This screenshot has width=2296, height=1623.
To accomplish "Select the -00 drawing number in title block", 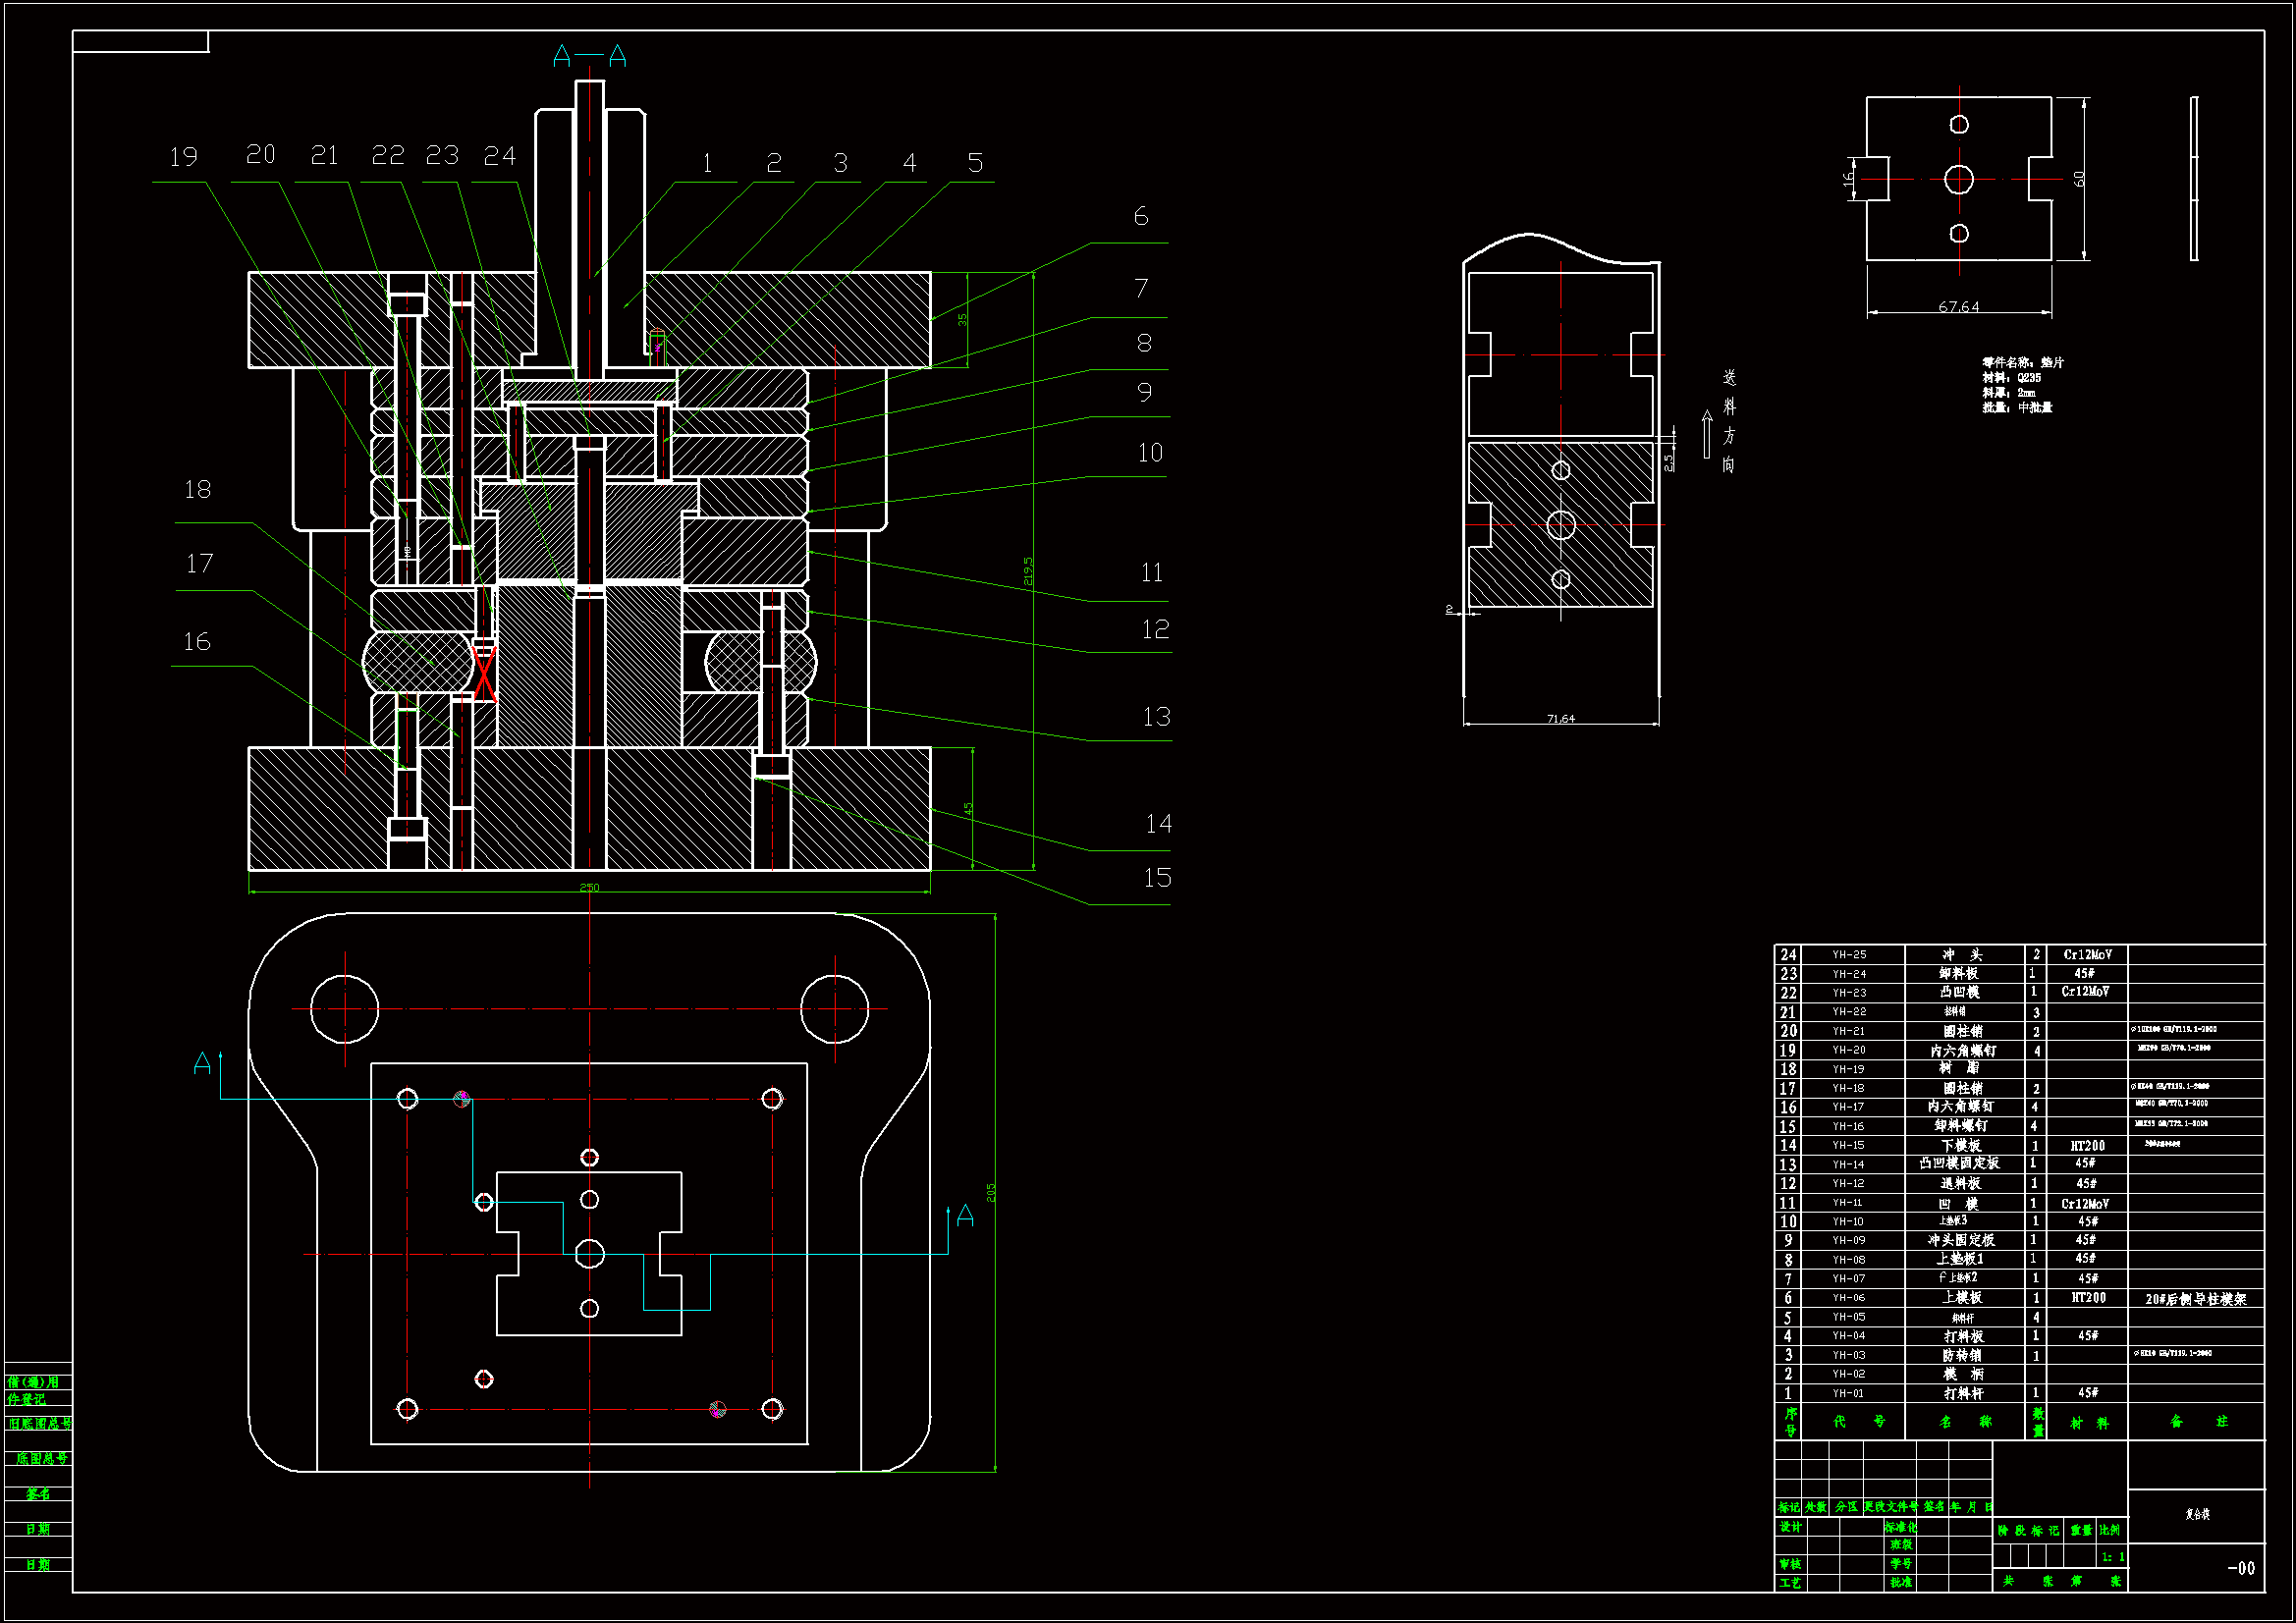I will [x=2241, y=1568].
